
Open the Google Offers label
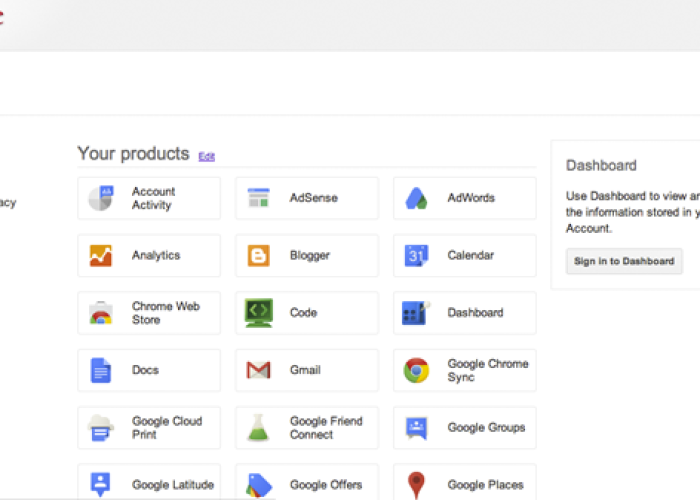tap(326, 485)
